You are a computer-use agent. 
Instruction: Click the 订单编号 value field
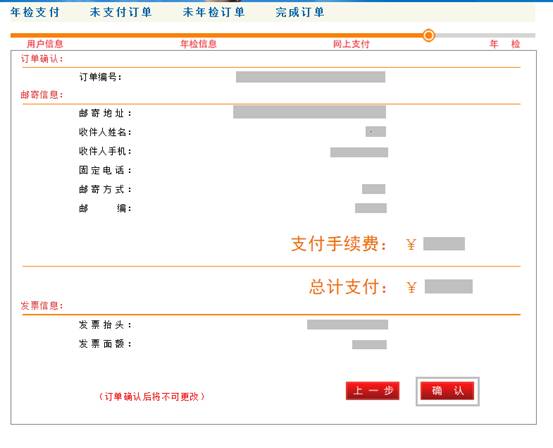[x=310, y=77]
